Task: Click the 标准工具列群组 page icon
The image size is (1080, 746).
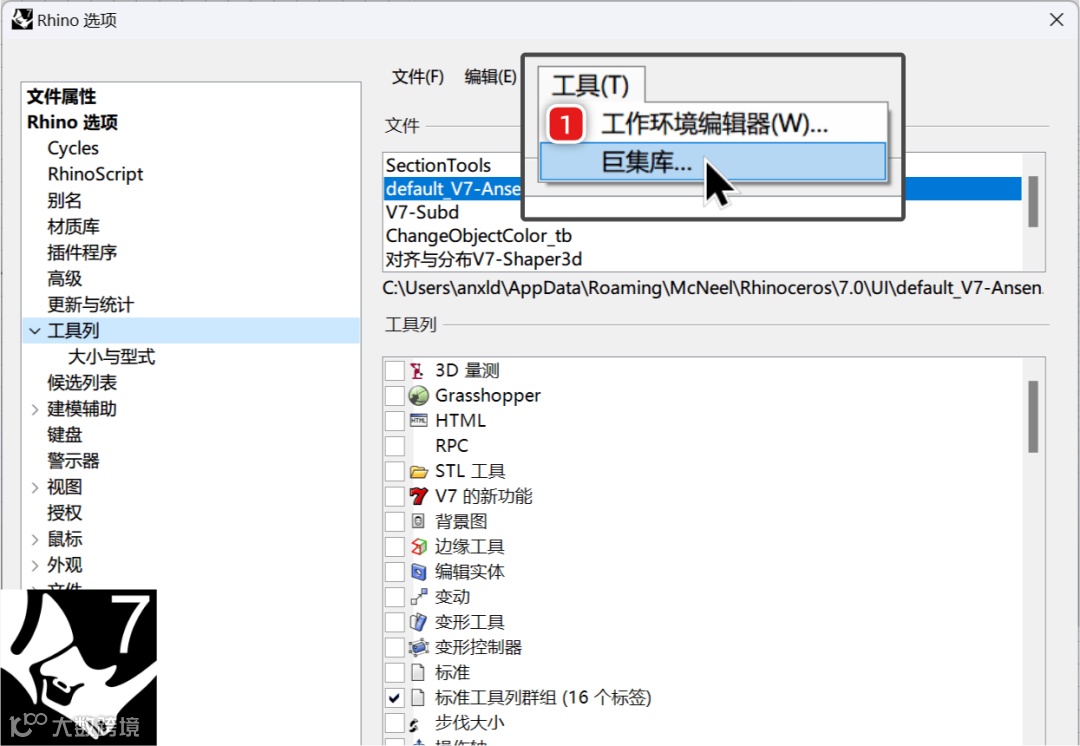Action: coord(417,697)
